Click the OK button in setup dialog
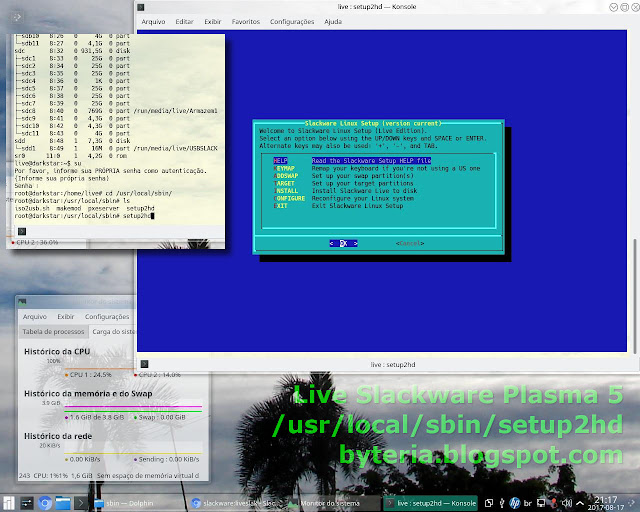 343,243
